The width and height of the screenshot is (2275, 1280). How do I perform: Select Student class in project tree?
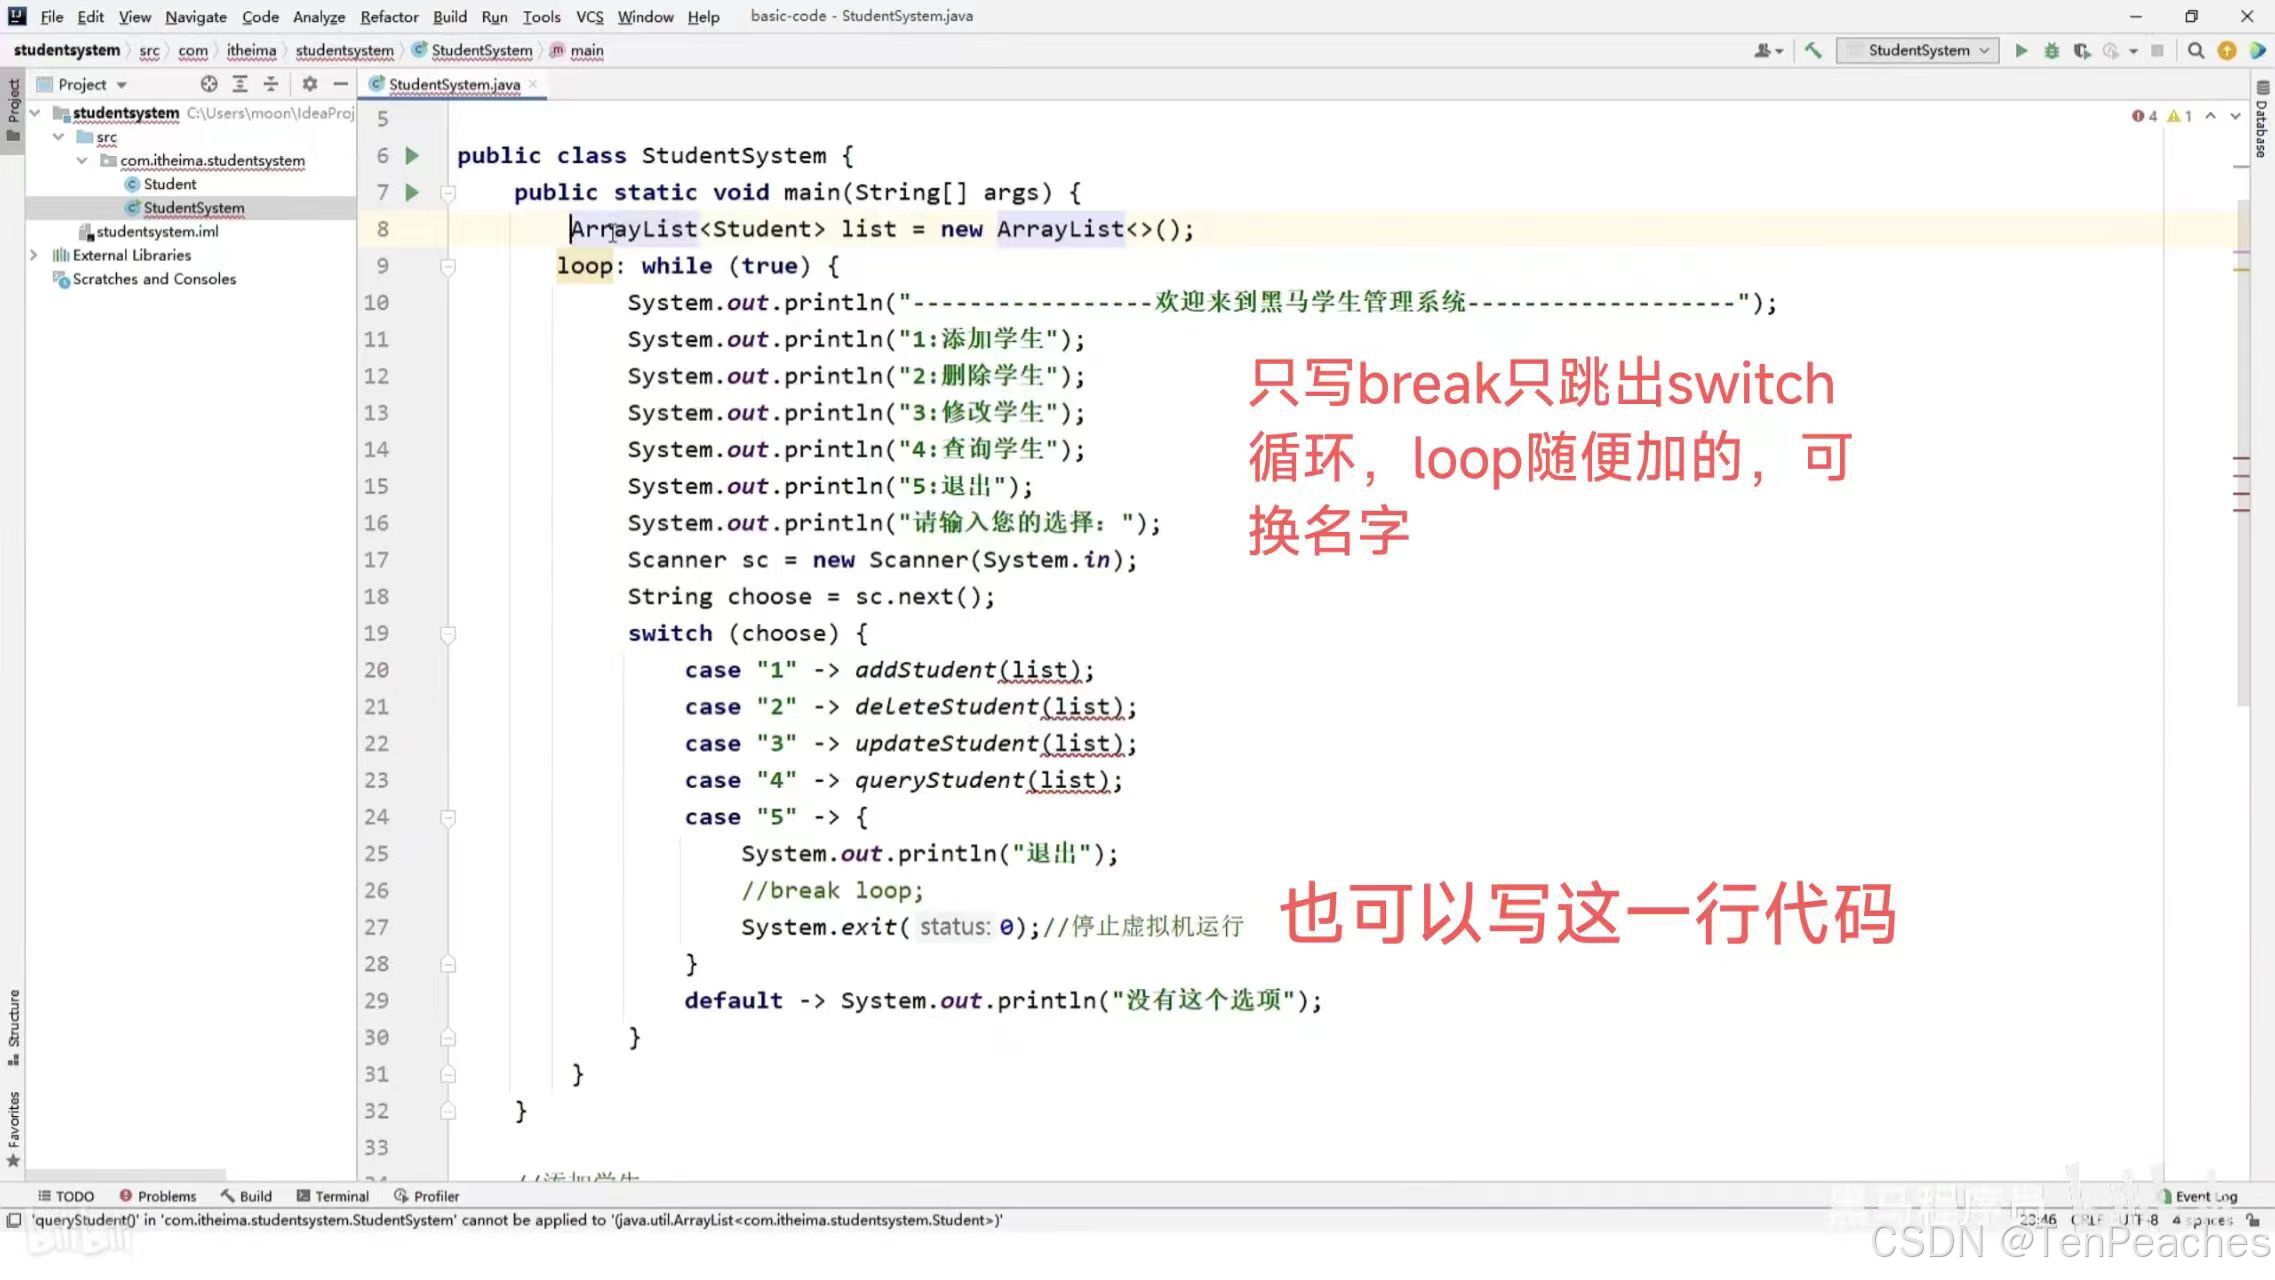(169, 184)
